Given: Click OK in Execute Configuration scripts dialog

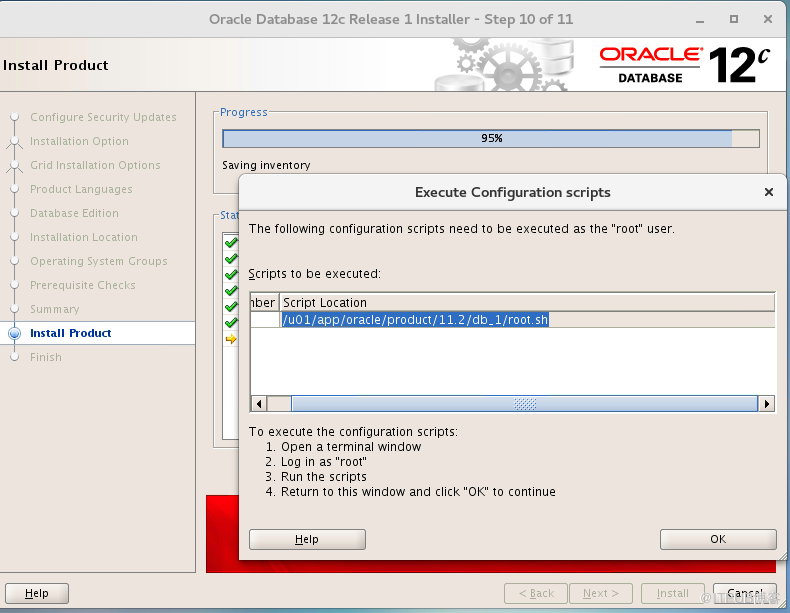Looking at the screenshot, I should [718, 539].
